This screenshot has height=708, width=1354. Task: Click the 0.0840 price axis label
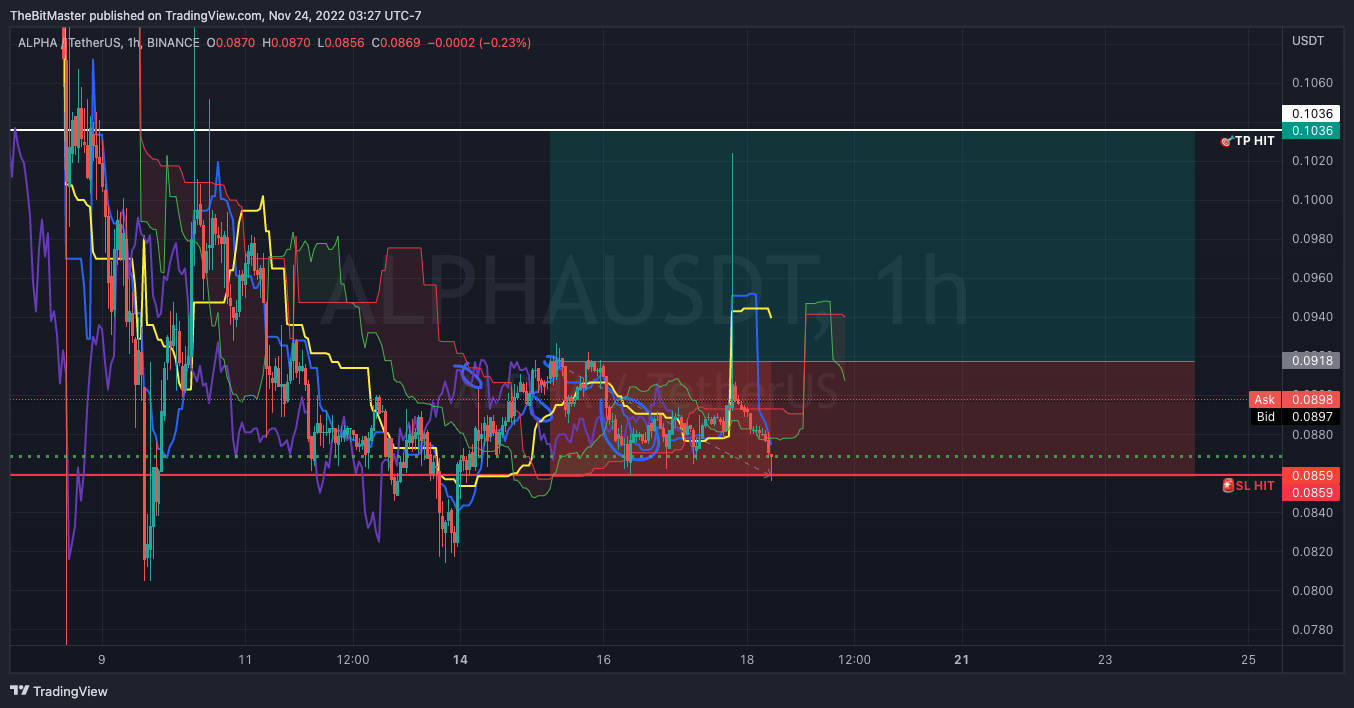pos(1311,513)
